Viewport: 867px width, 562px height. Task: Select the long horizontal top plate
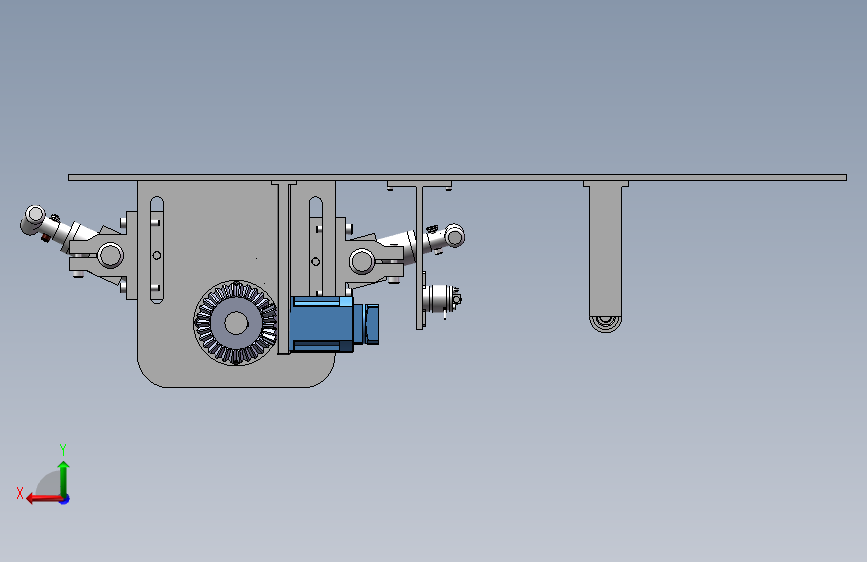click(x=457, y=178)
